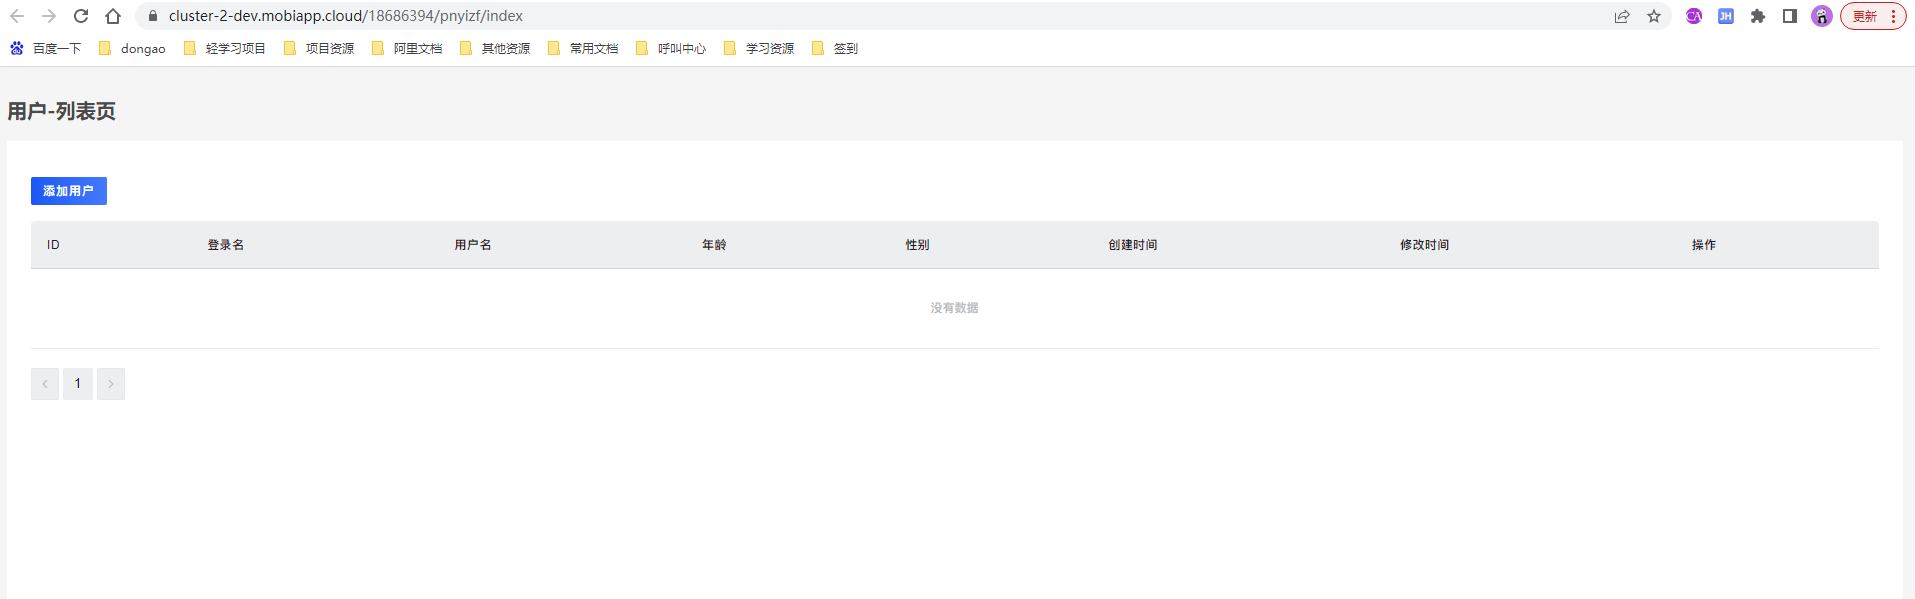Screen dimensions: 1915x599
Task: Open the 百度一下 bookmark
Action: (x=45, y=48)
